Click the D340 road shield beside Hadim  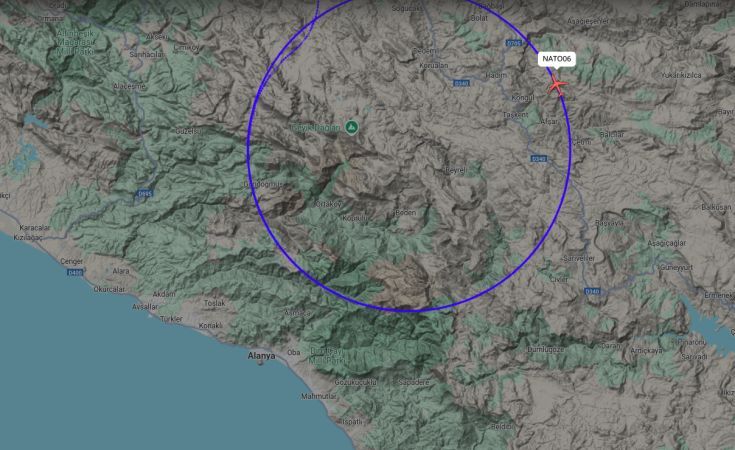point(461,83)
